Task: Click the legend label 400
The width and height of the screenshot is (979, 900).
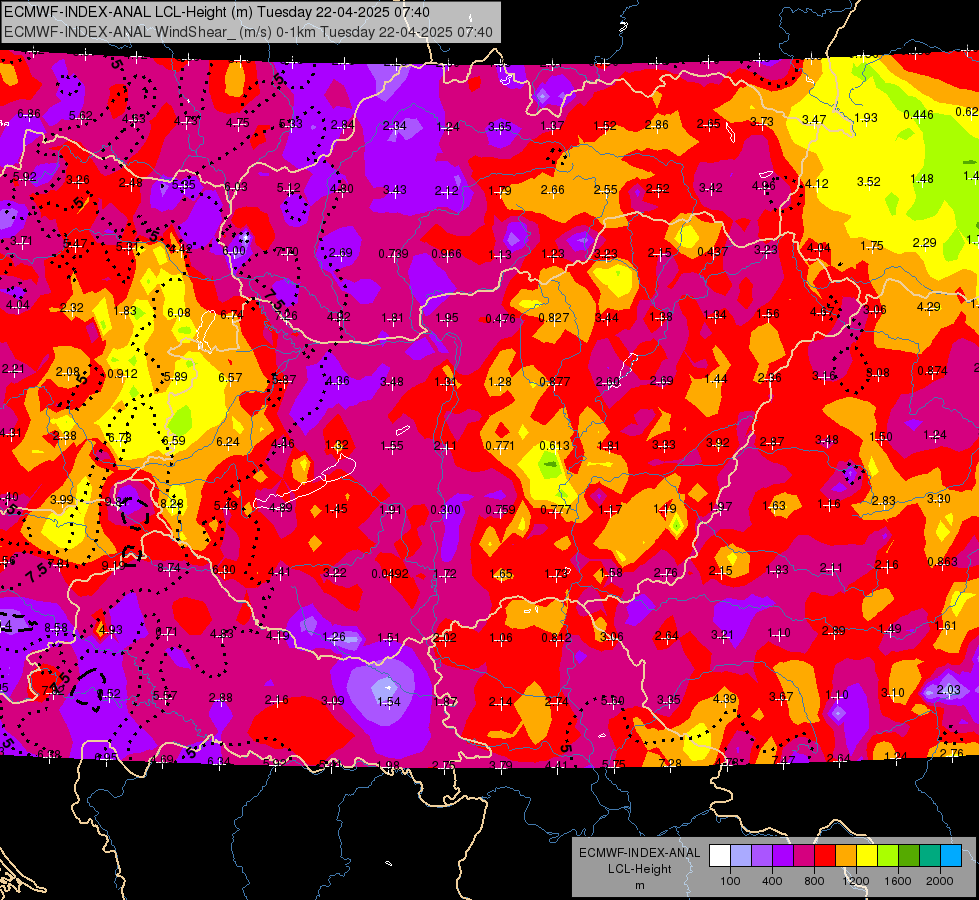Action: point(772,881)
